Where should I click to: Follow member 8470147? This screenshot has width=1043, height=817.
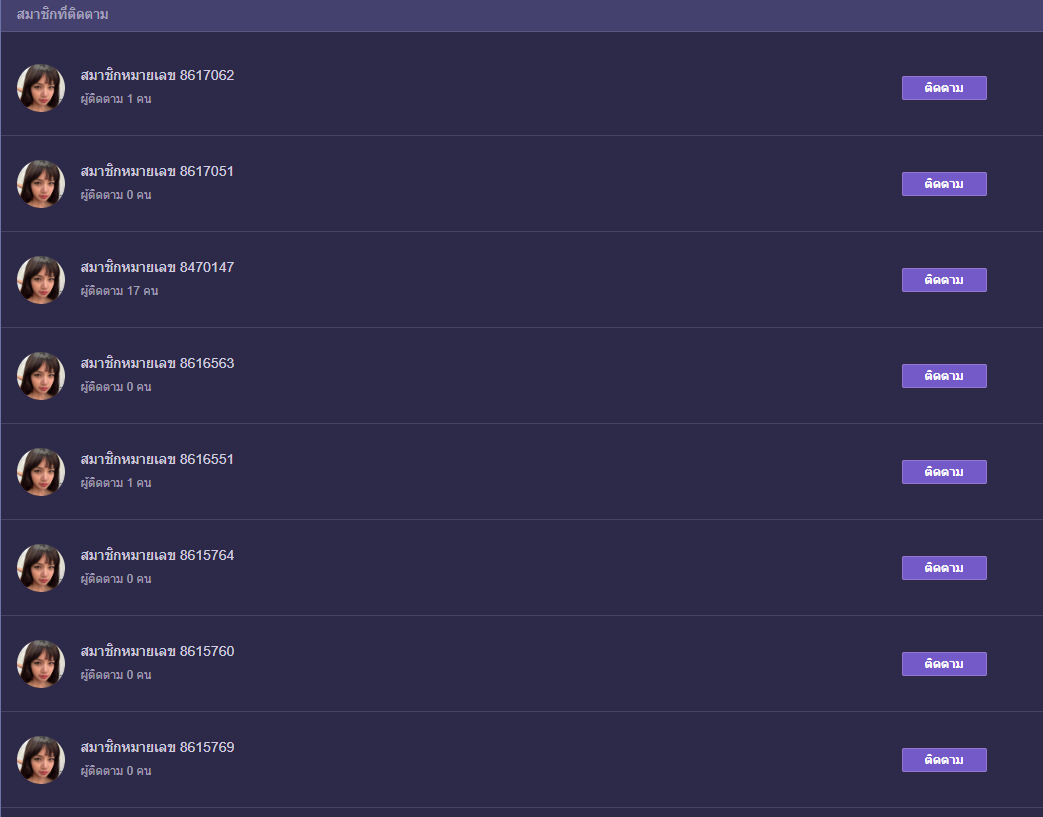click(944, 280)
